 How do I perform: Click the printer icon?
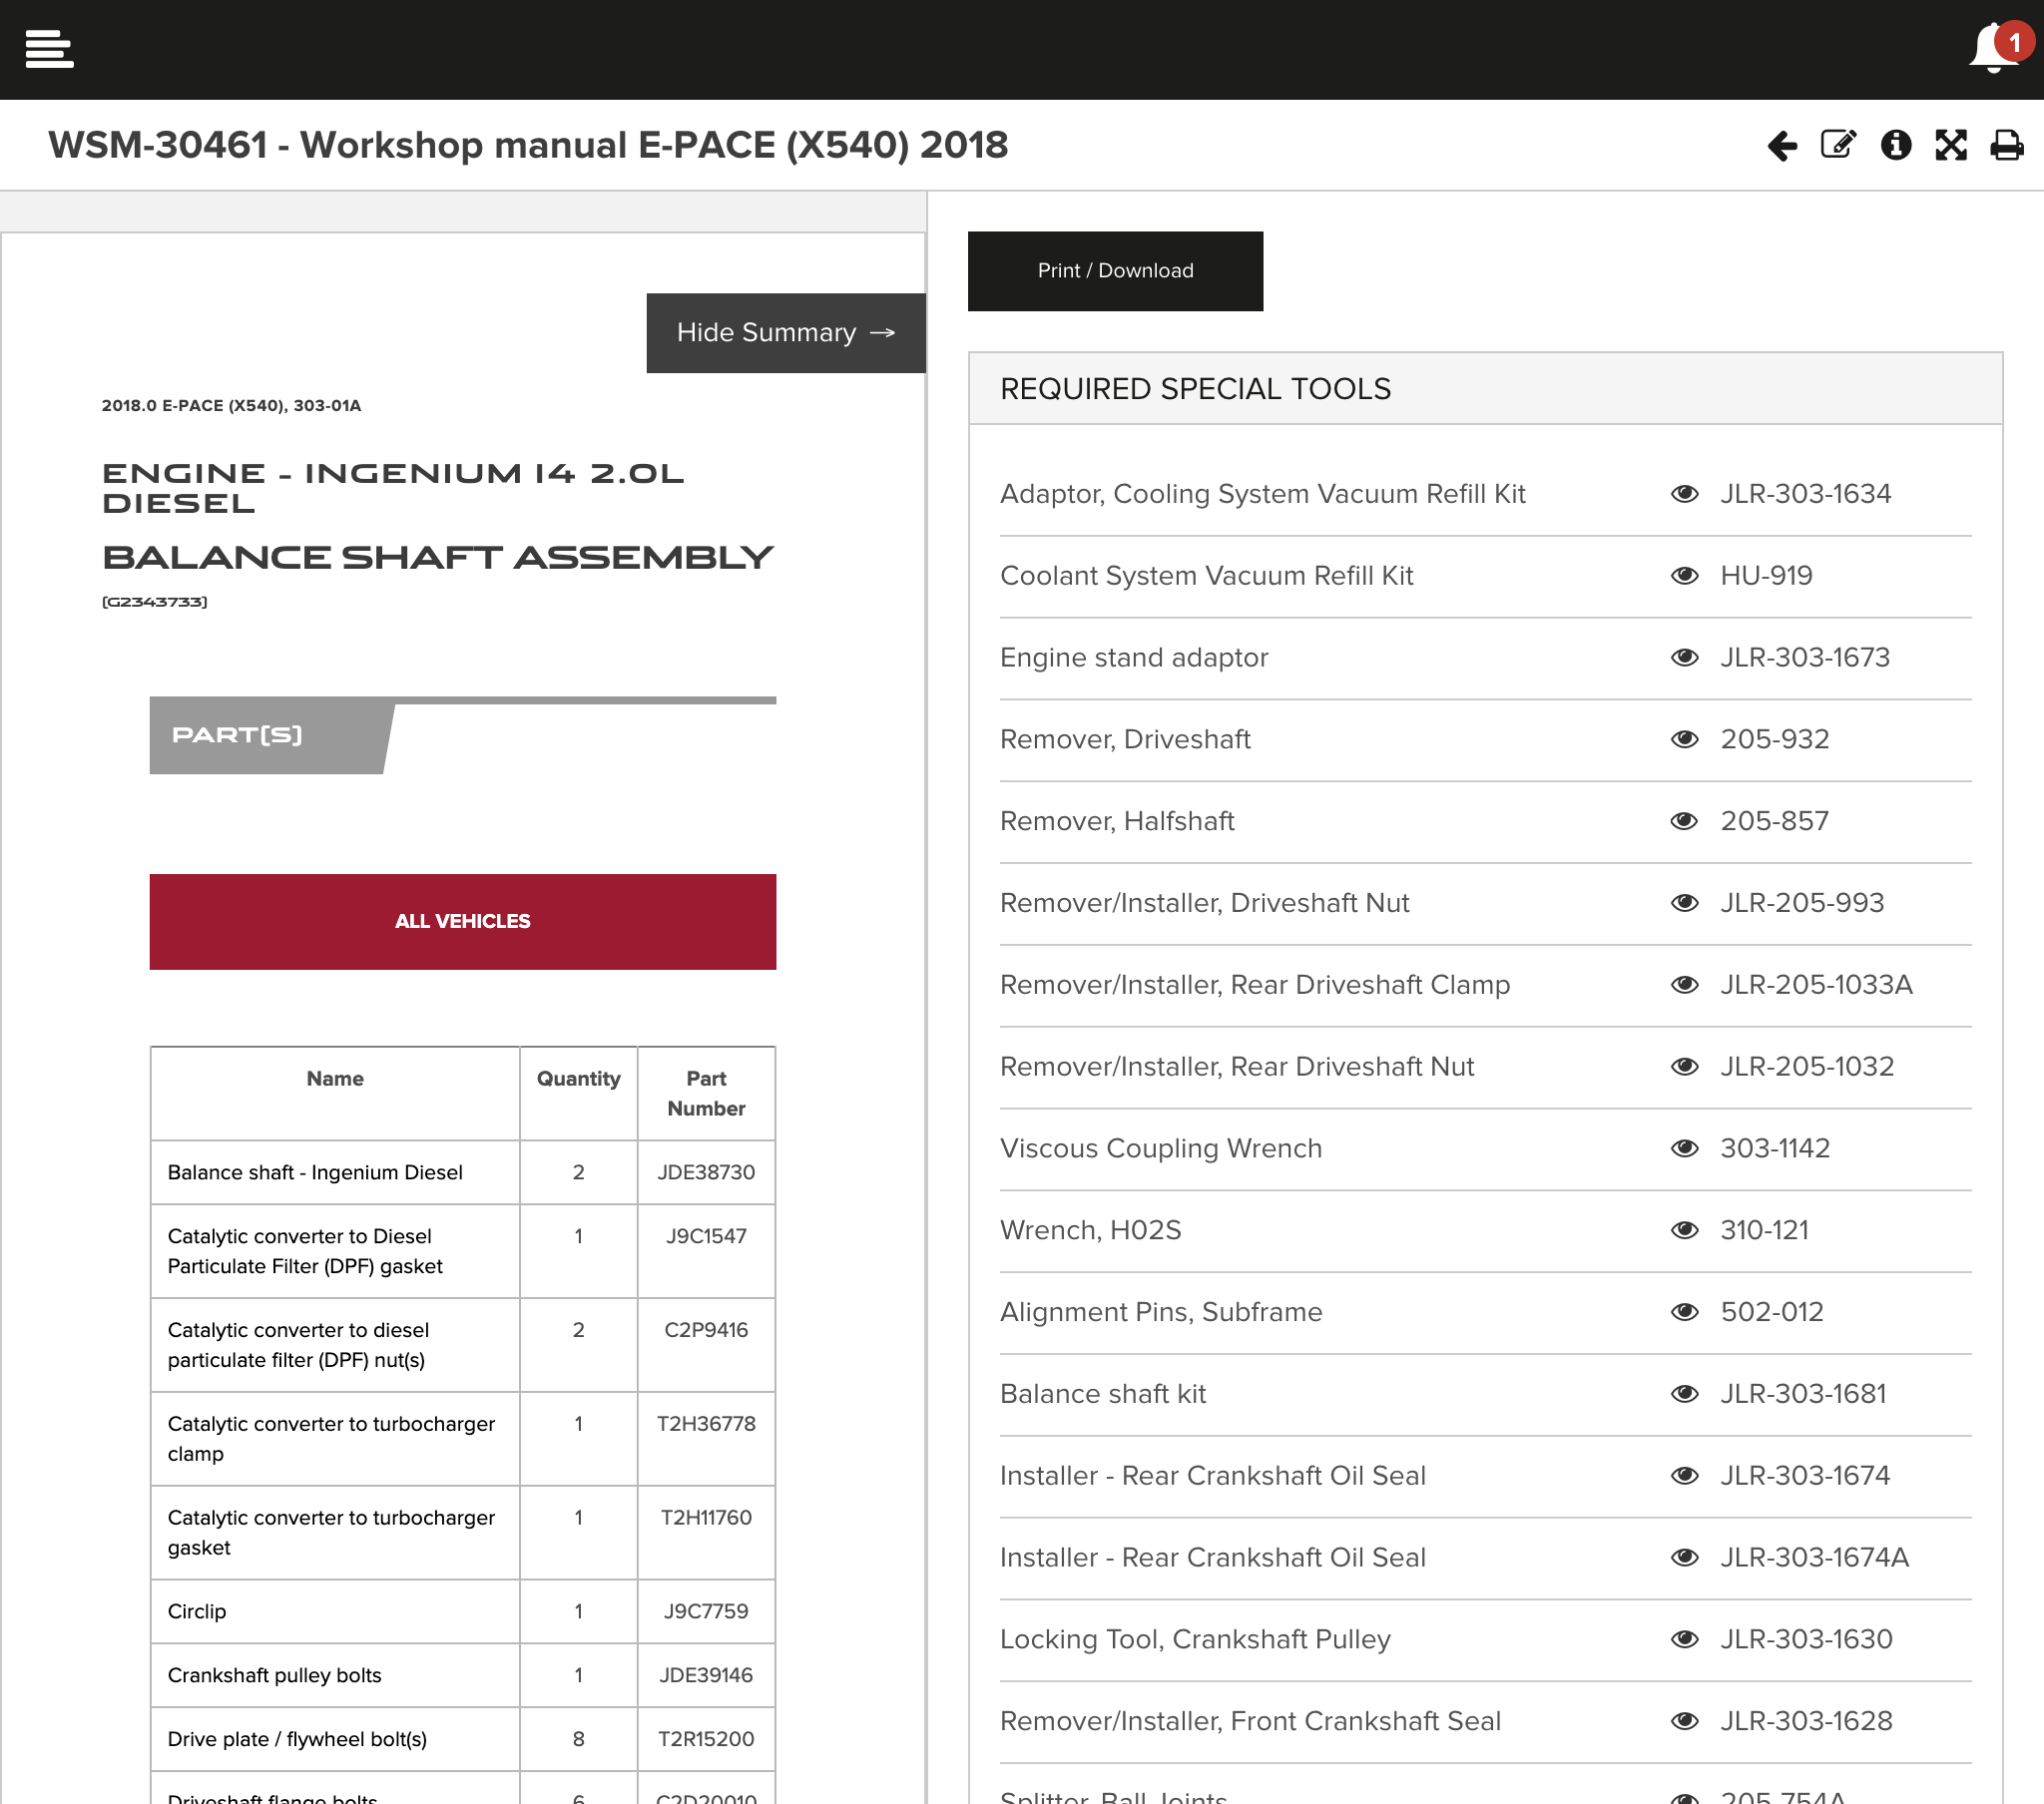2006,146
